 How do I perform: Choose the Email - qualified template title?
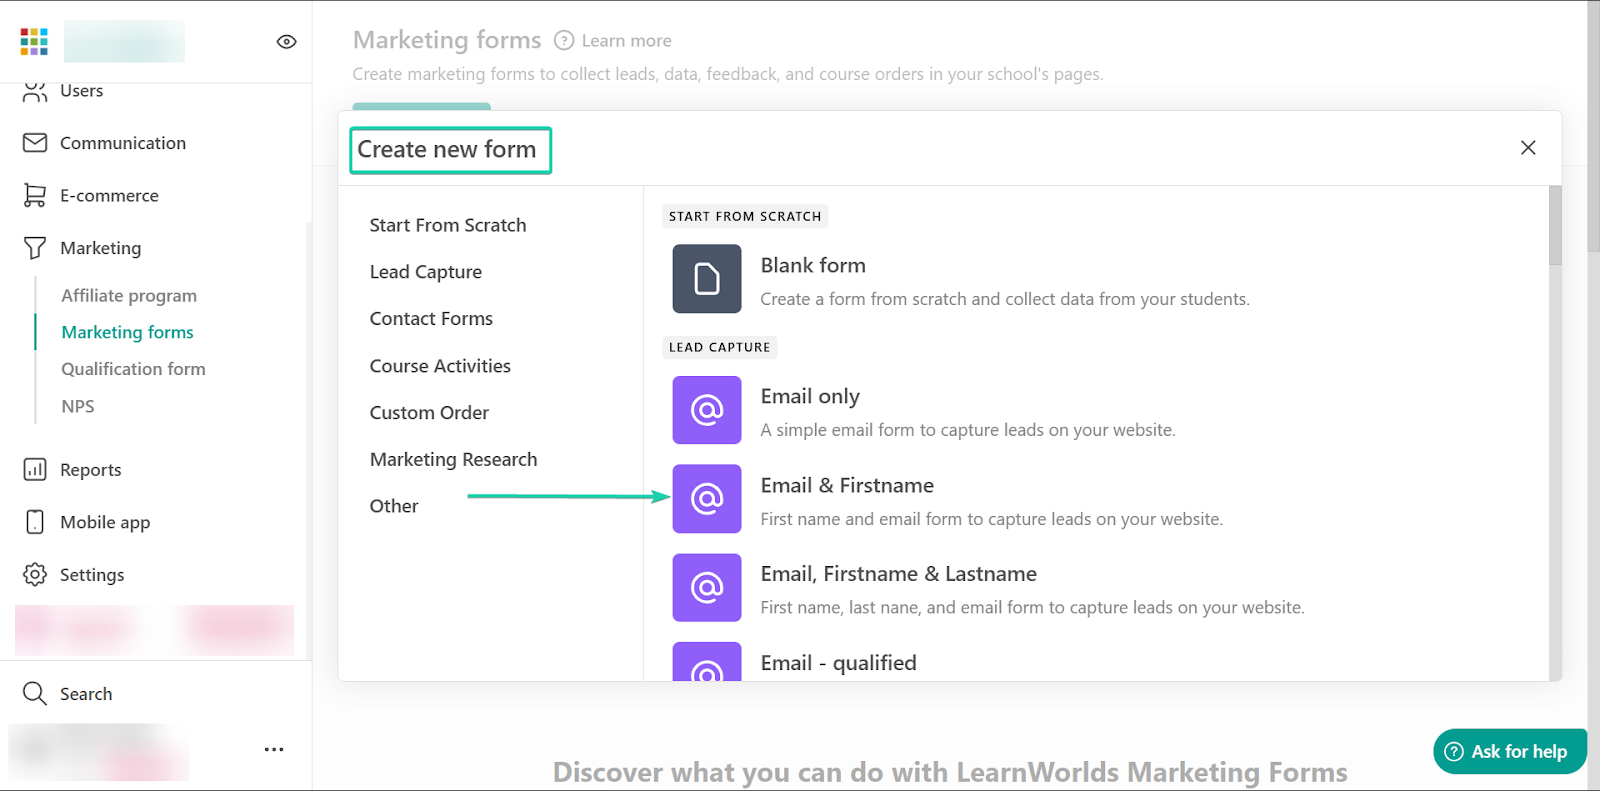click(838, 663)
